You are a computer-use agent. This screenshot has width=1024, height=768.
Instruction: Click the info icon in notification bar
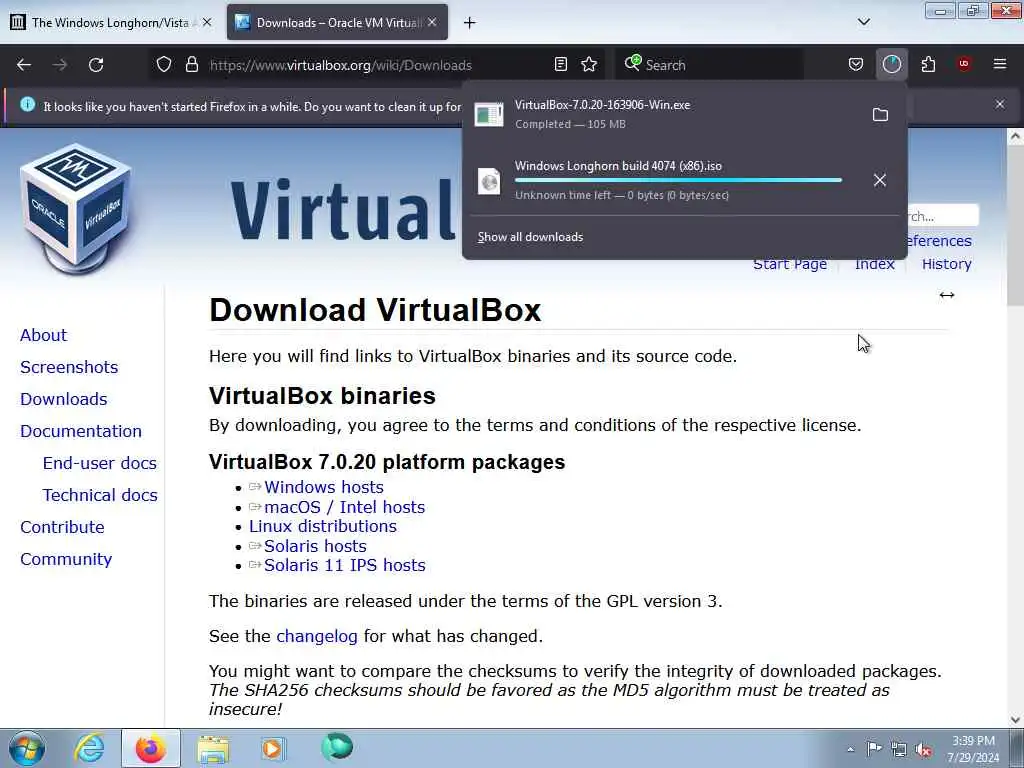click(27, 104)
